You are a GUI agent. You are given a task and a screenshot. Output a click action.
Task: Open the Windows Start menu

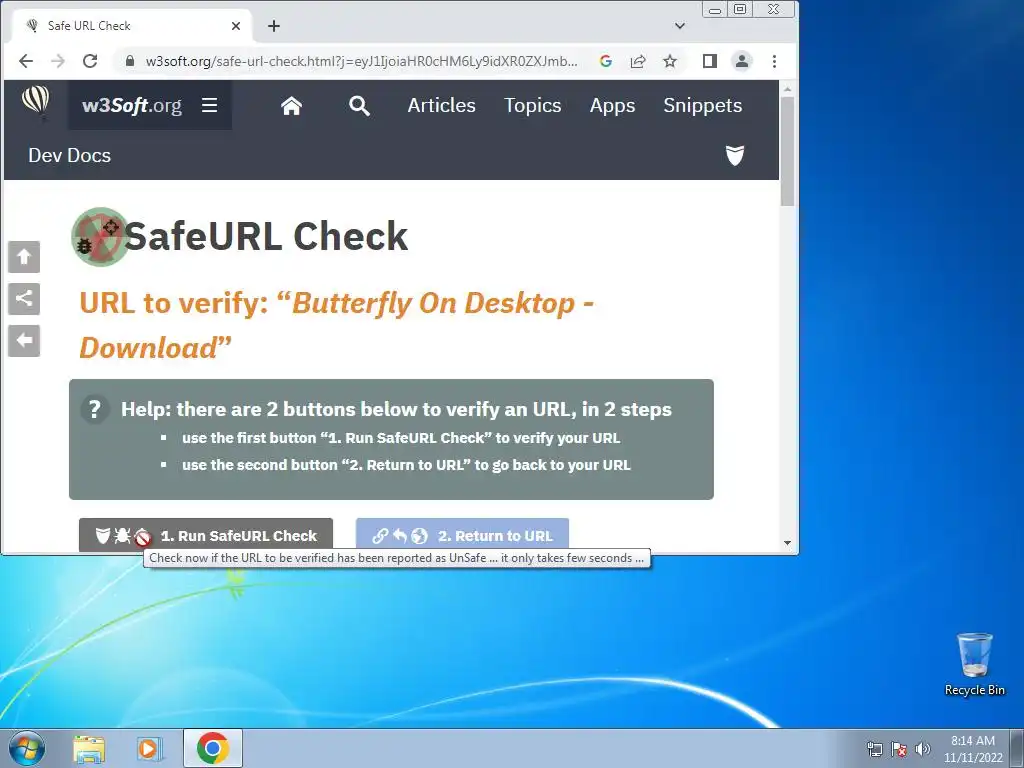(27, 748)
